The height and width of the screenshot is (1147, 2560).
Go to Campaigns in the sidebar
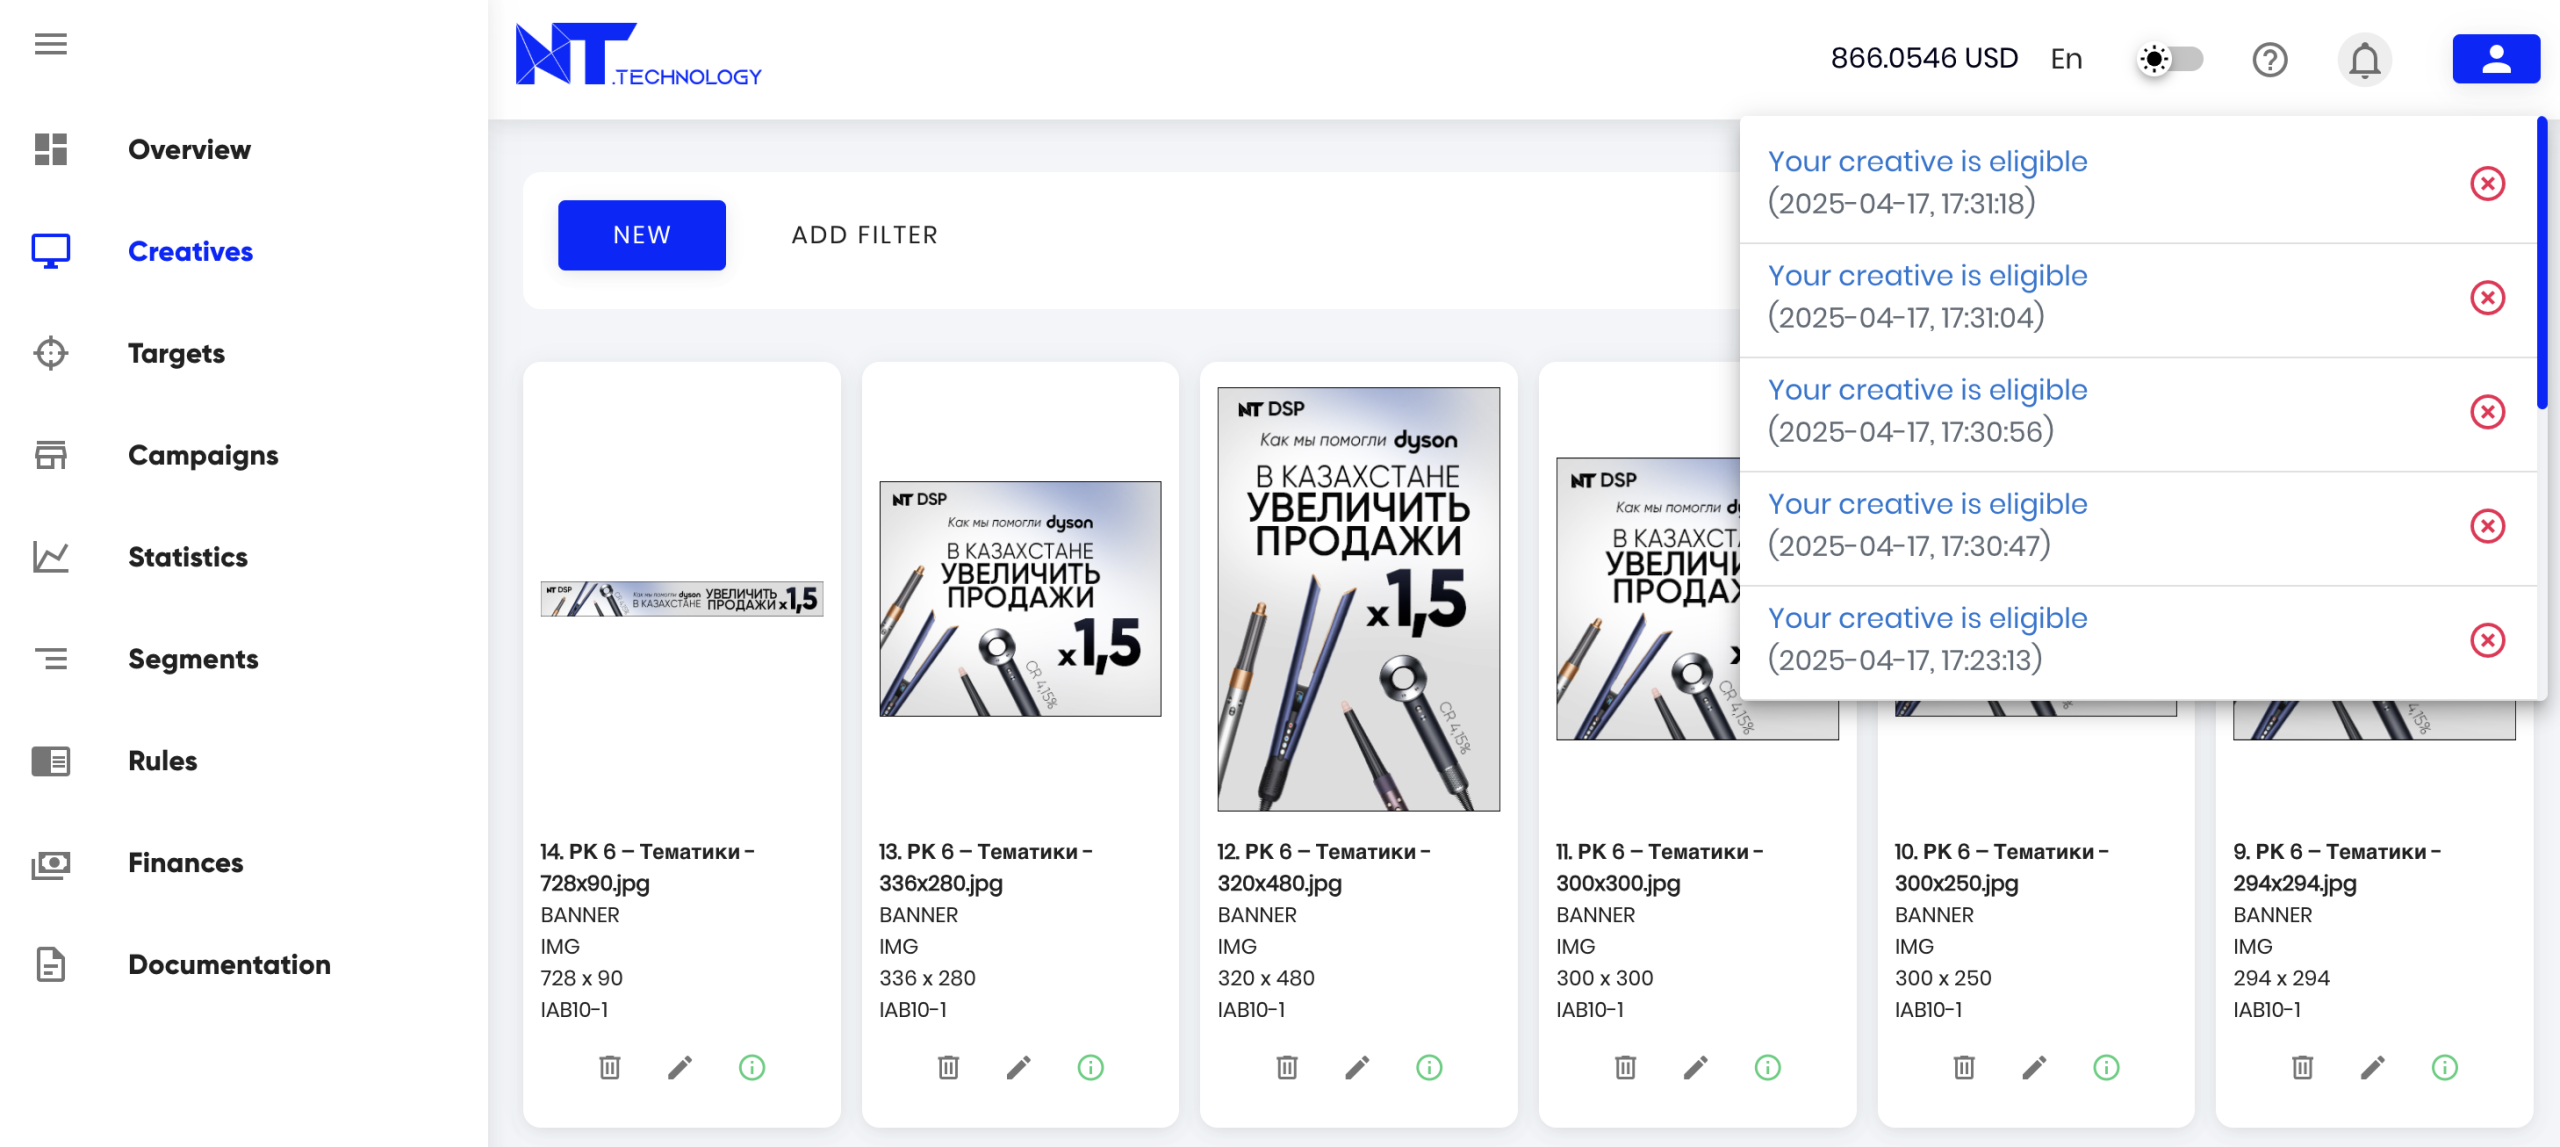point(203,455)
